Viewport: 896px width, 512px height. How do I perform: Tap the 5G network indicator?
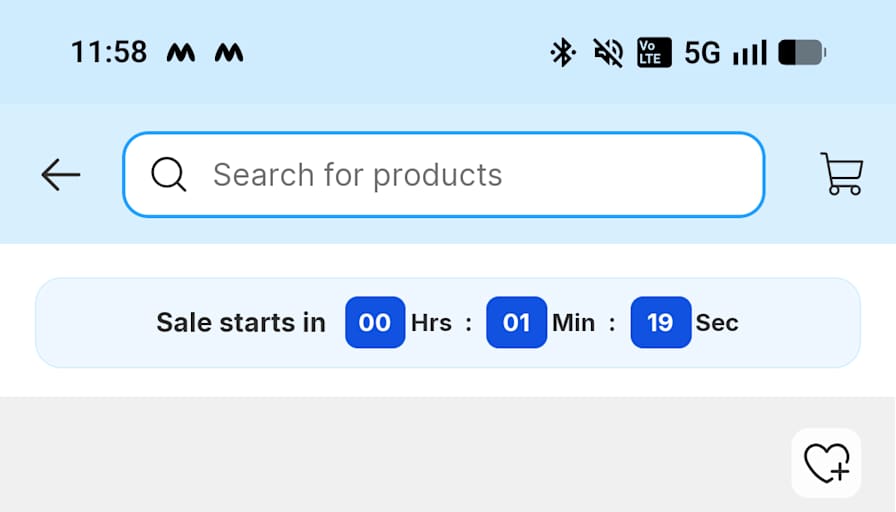point(702,53)
